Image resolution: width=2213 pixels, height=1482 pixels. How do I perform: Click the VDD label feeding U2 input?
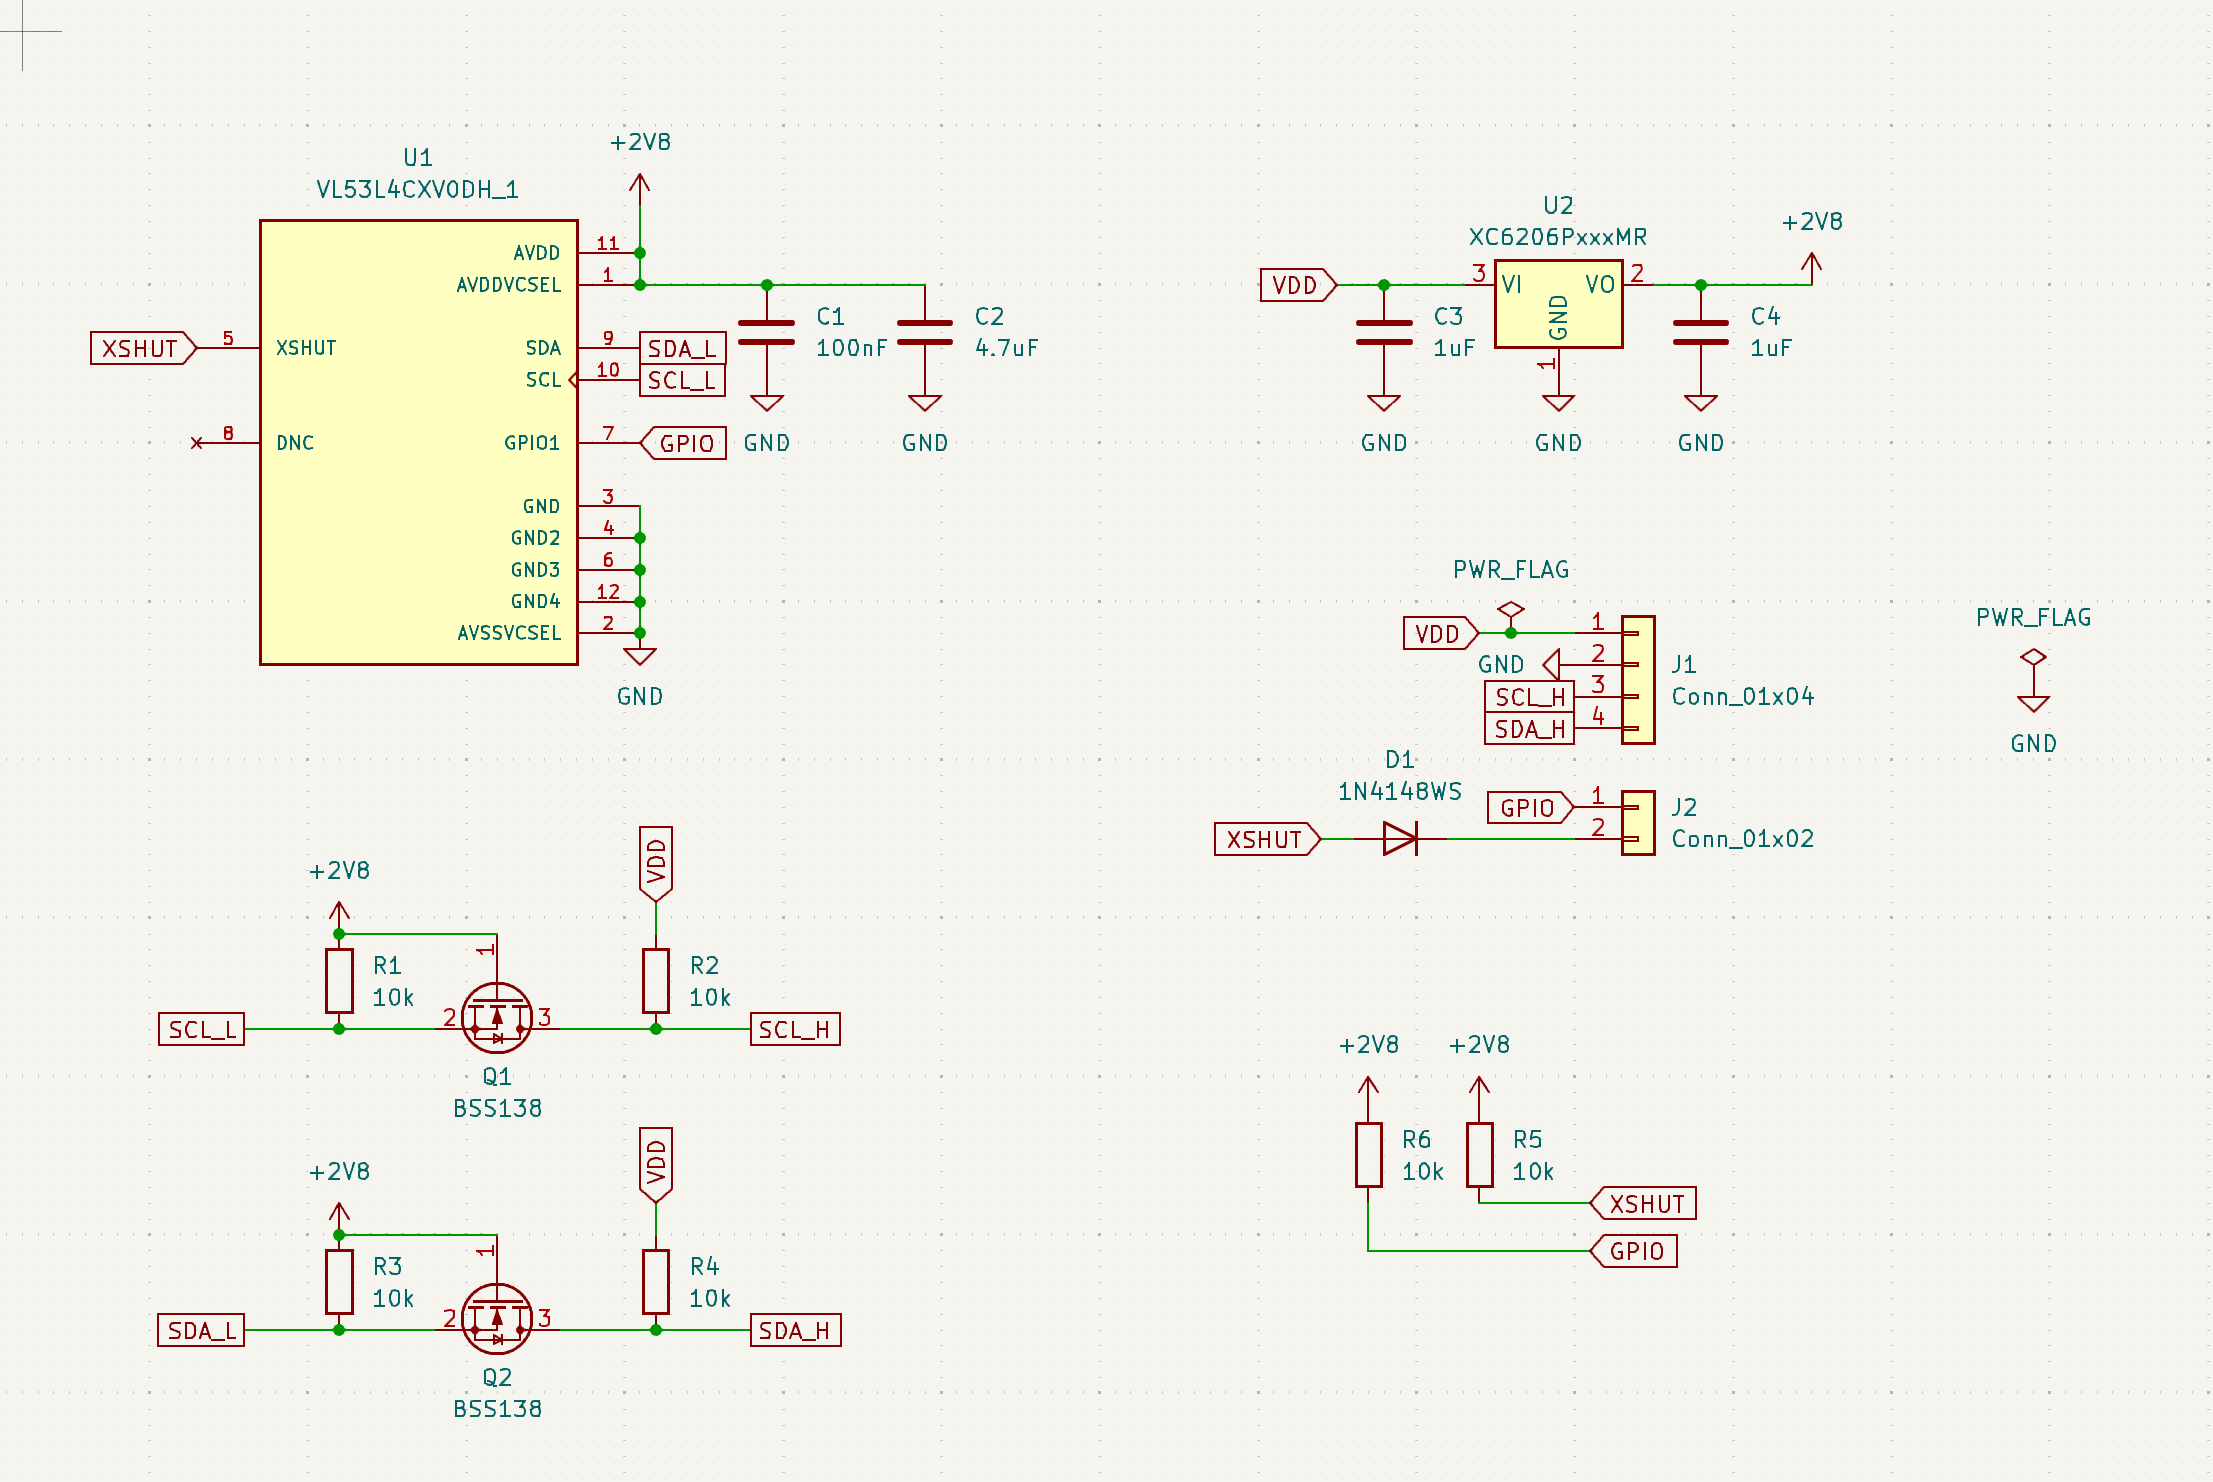[x=1295, y=285]
